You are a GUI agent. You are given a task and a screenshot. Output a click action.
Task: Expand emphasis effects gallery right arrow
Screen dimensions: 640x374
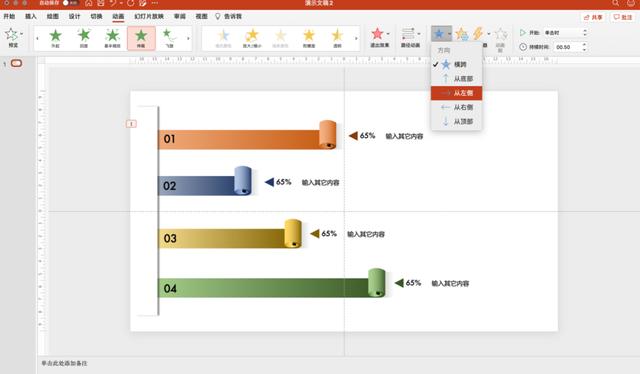coord(356,38)
